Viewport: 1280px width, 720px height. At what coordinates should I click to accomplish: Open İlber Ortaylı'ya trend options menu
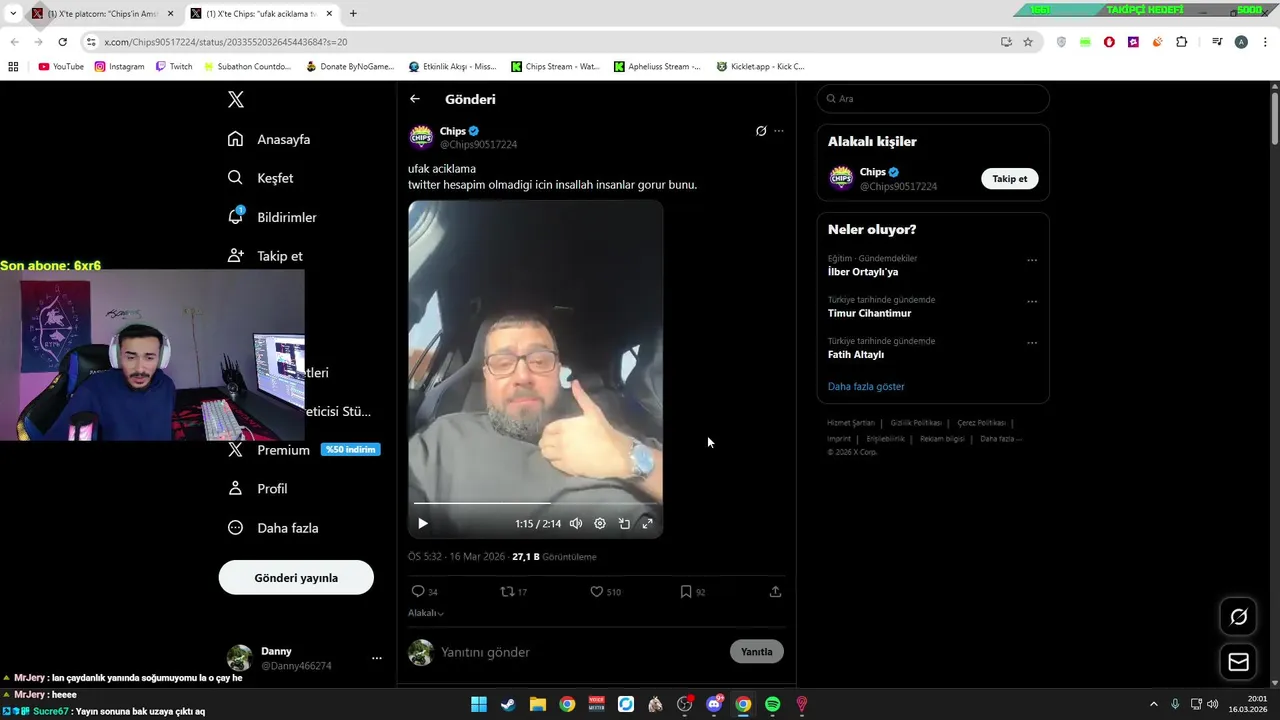(x=1032, y=260)
